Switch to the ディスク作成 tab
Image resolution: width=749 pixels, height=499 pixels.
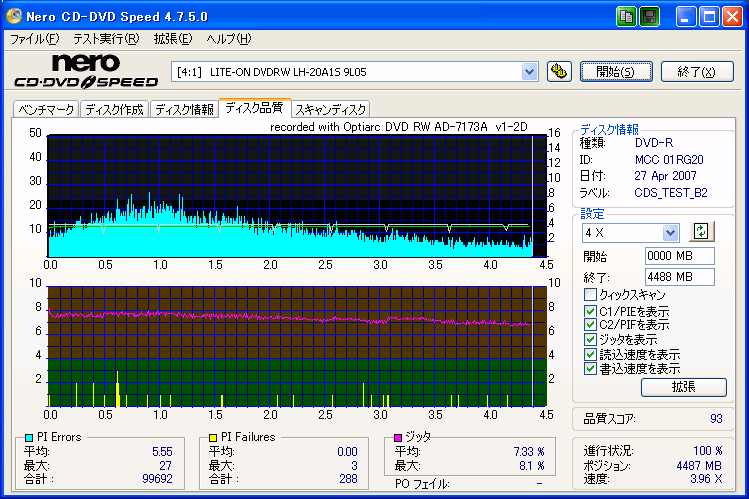pos(115,110)
